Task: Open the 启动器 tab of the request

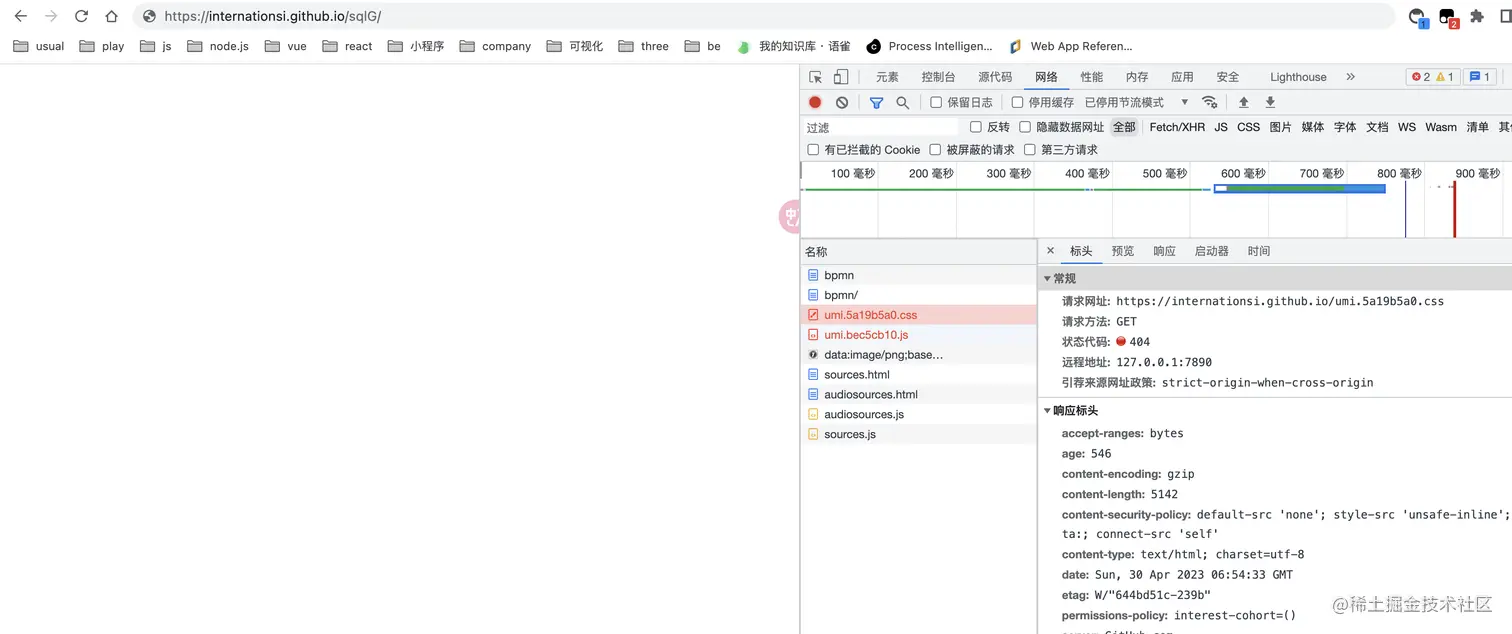Action: pyautogui.click(x=1212, y=251)
